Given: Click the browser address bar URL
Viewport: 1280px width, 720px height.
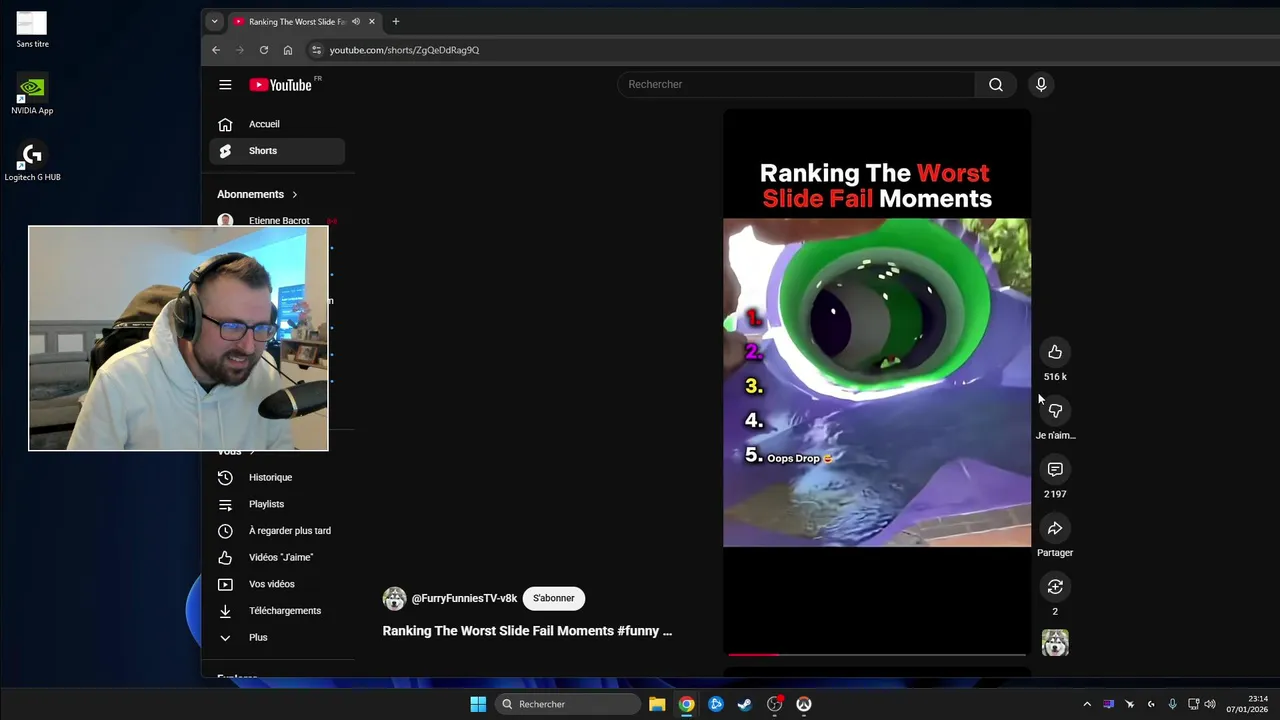Looking at the screenshot, I should coord(404,50).
